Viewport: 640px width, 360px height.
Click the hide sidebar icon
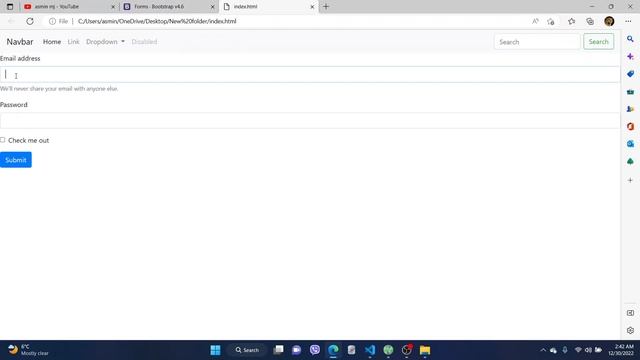point(630,313)
